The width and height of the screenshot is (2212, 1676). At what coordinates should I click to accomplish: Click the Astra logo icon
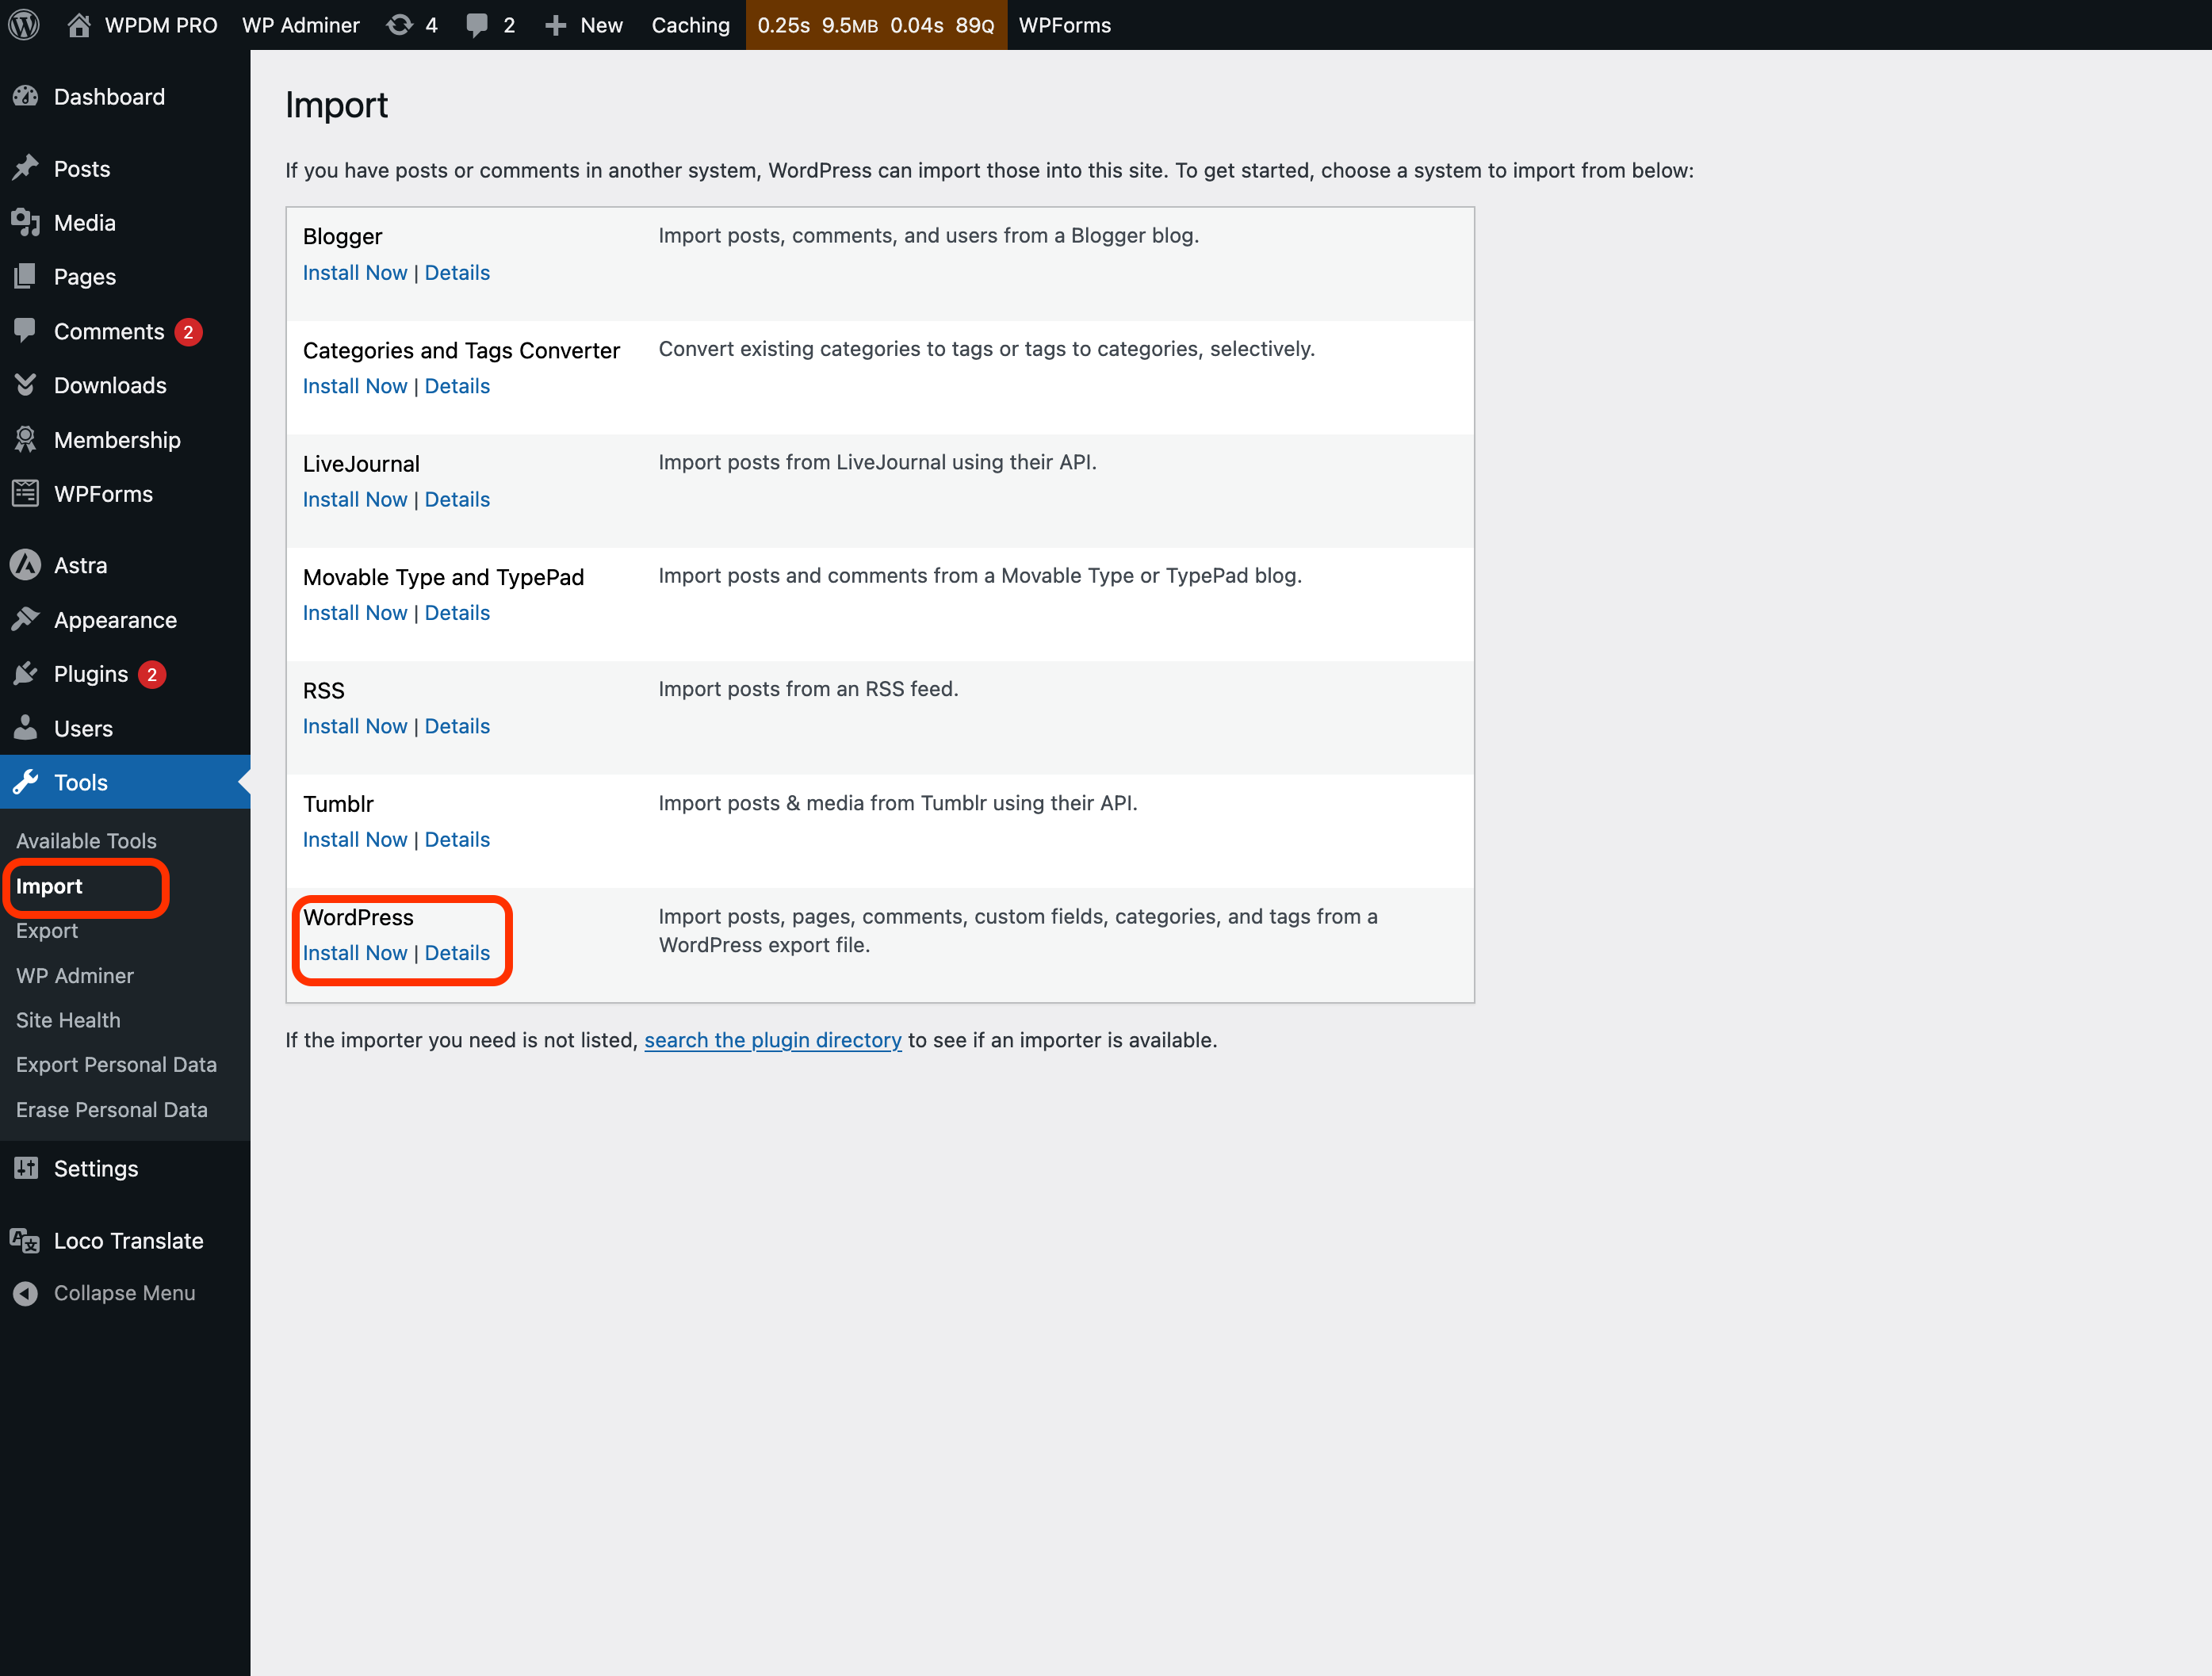pos(26,565)
